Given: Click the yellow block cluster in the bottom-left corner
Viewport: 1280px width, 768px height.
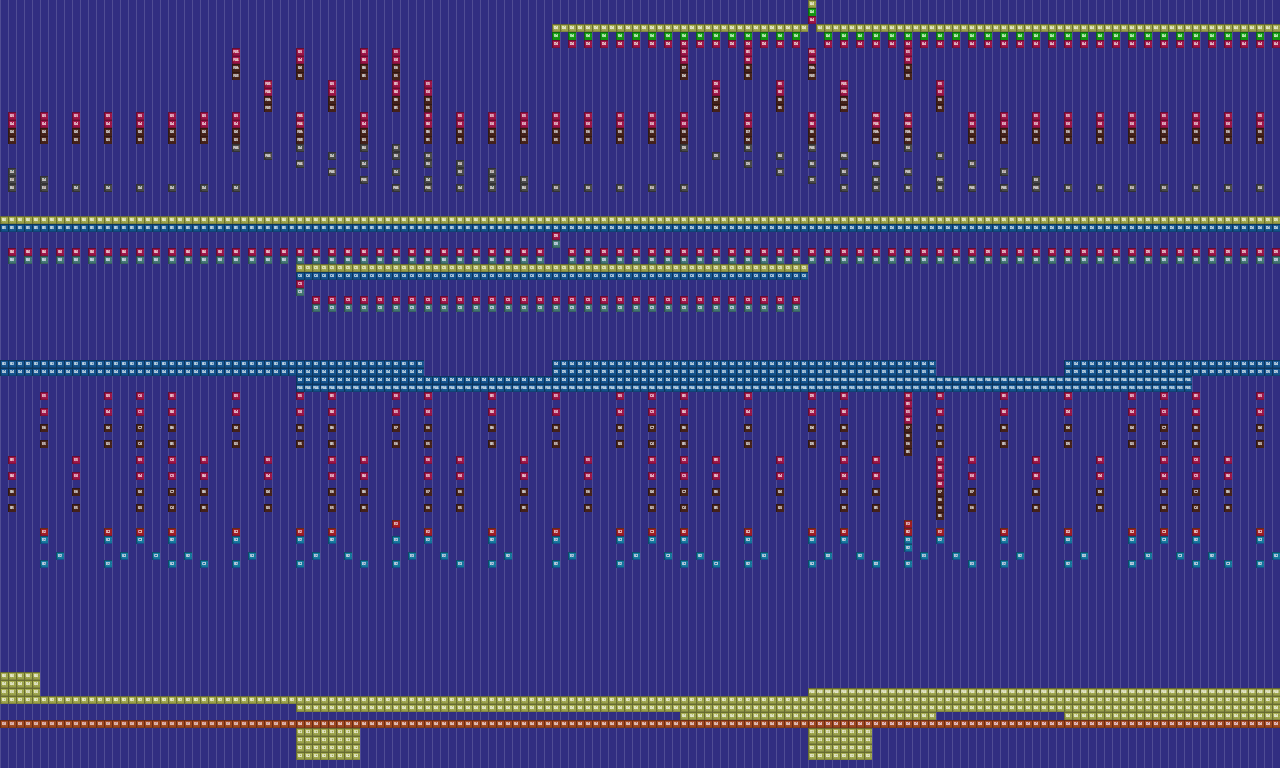Looking at the screenshot, I should [x=20, y=684].
